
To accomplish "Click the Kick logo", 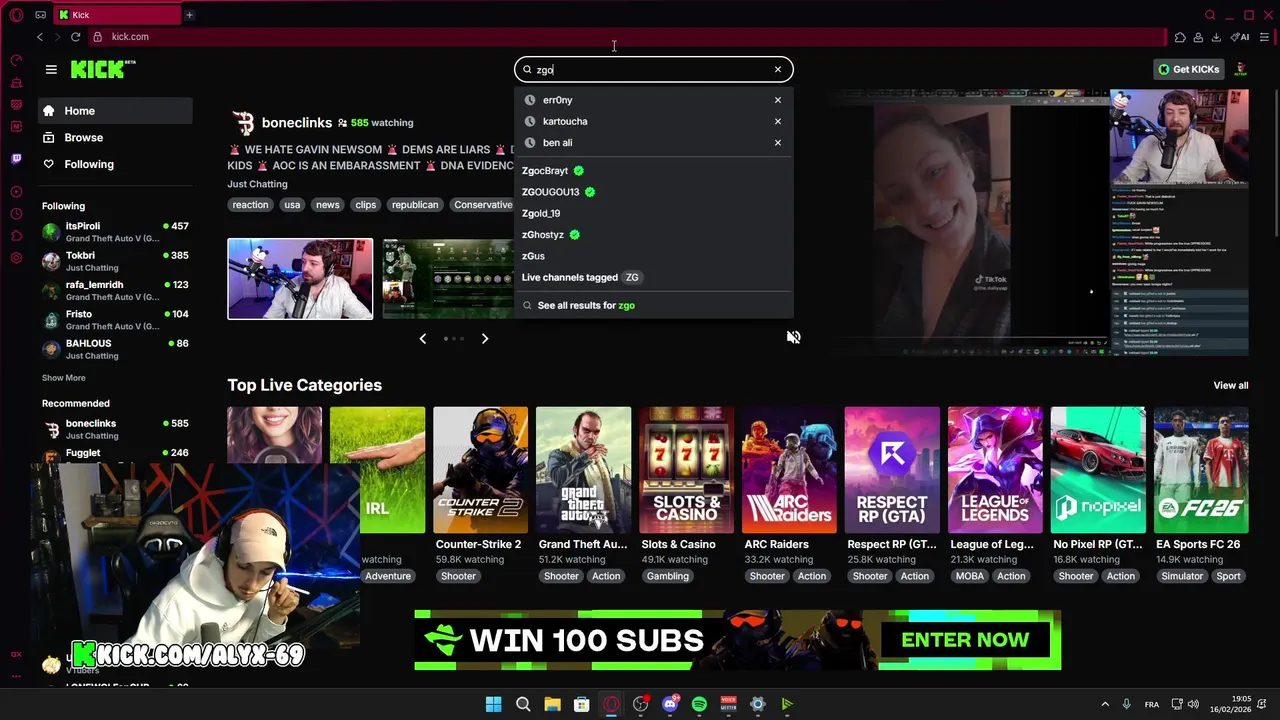I will tap(103, 69).
